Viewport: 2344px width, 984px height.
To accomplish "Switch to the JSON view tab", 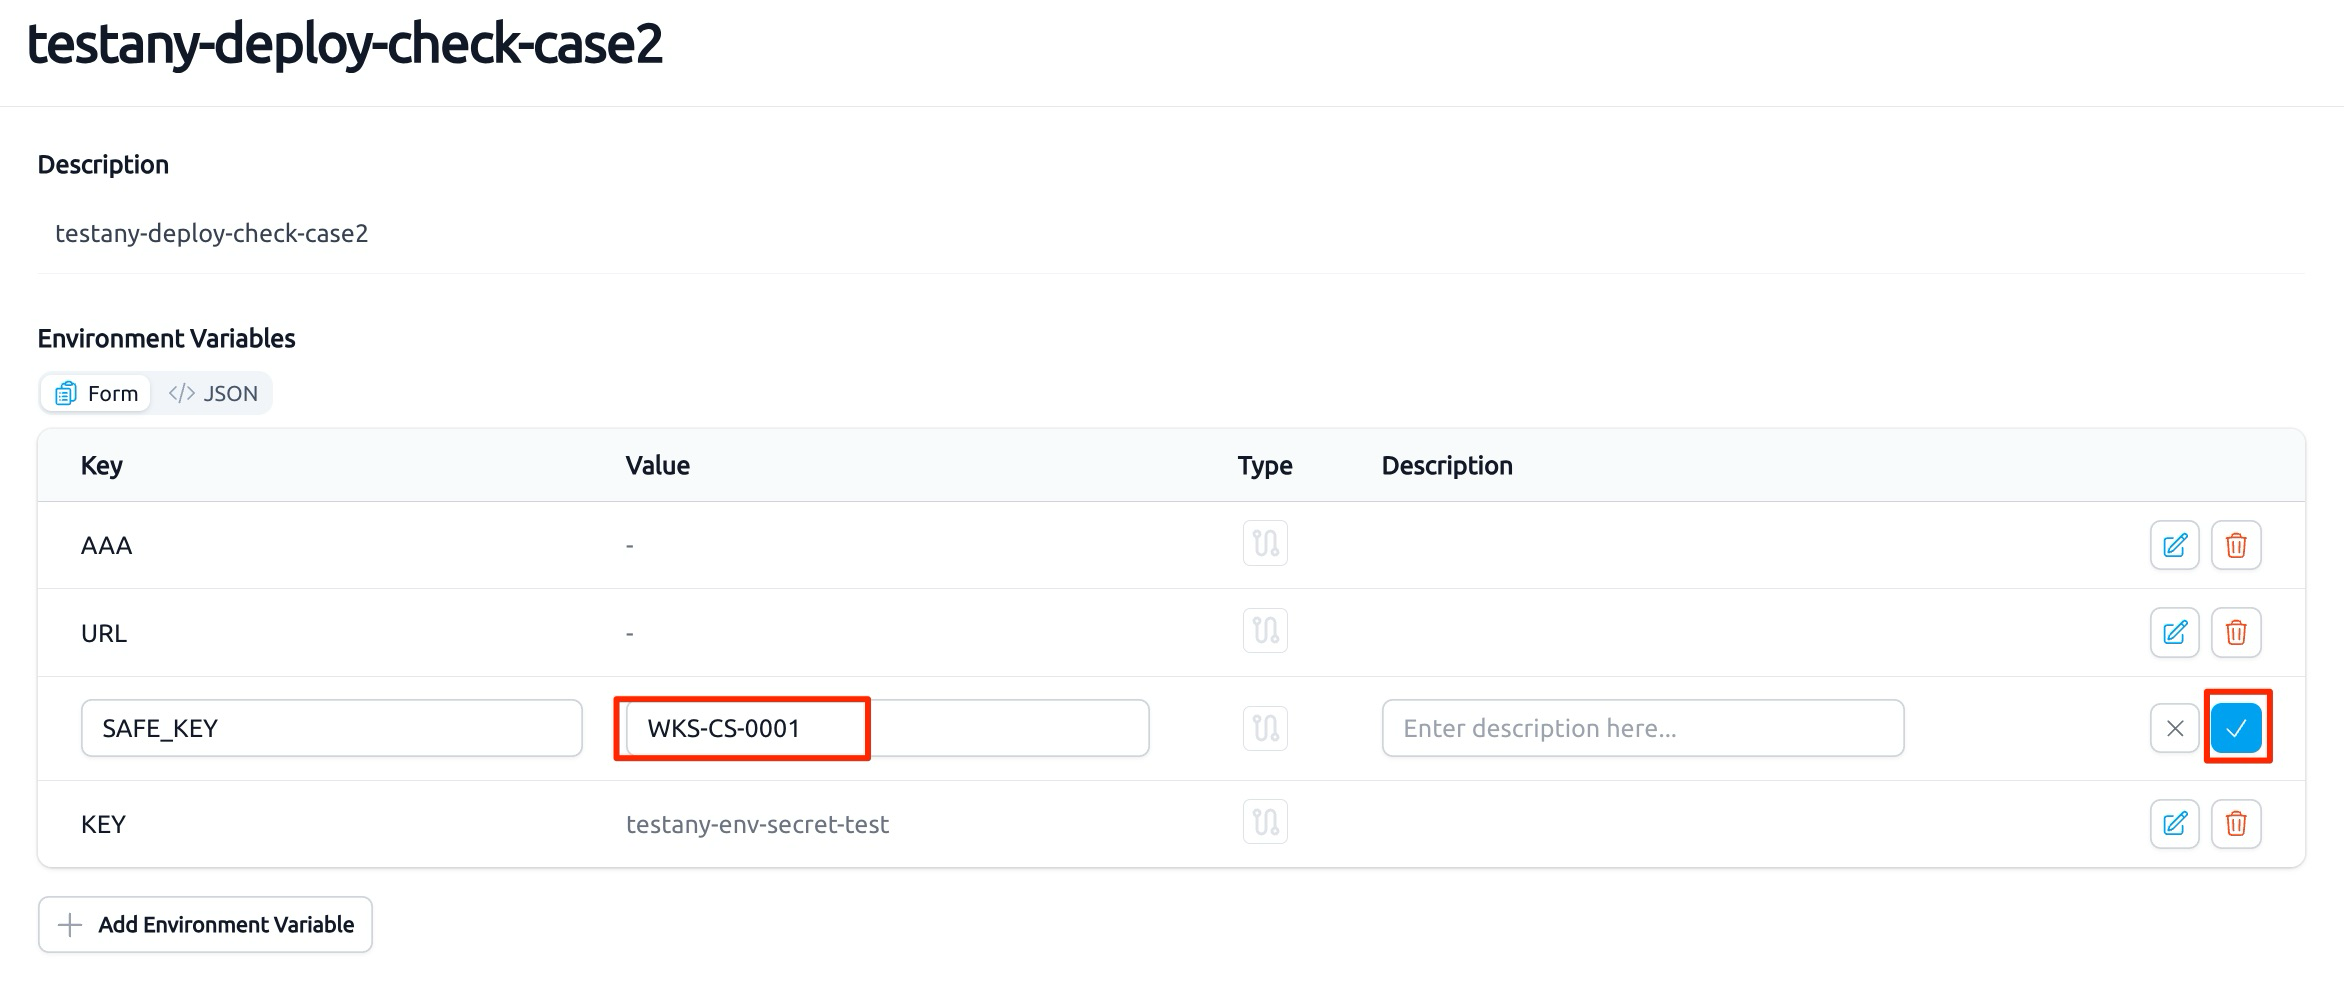I will point(213,393).
